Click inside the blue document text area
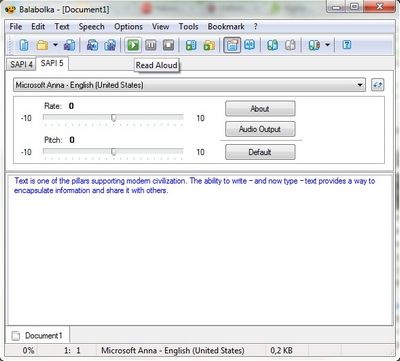The width and height of the screenshot is (400, 361). tap(200, 249)
